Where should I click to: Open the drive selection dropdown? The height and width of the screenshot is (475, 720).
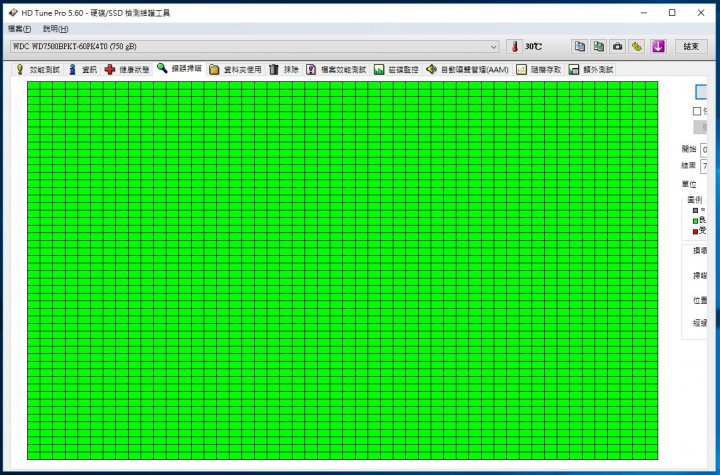coord(254,46)
